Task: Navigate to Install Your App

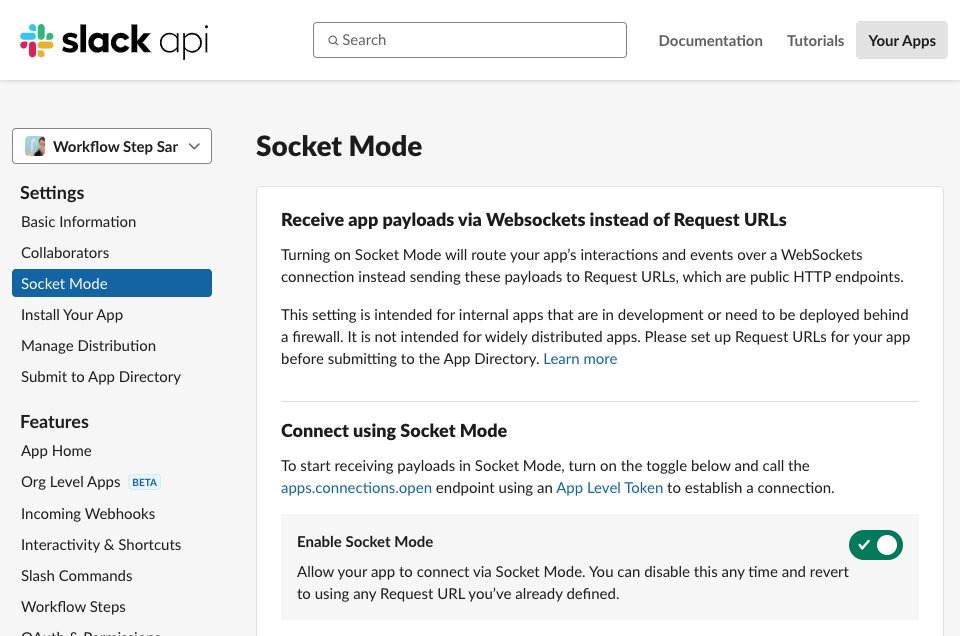Action: coord(72,315)
